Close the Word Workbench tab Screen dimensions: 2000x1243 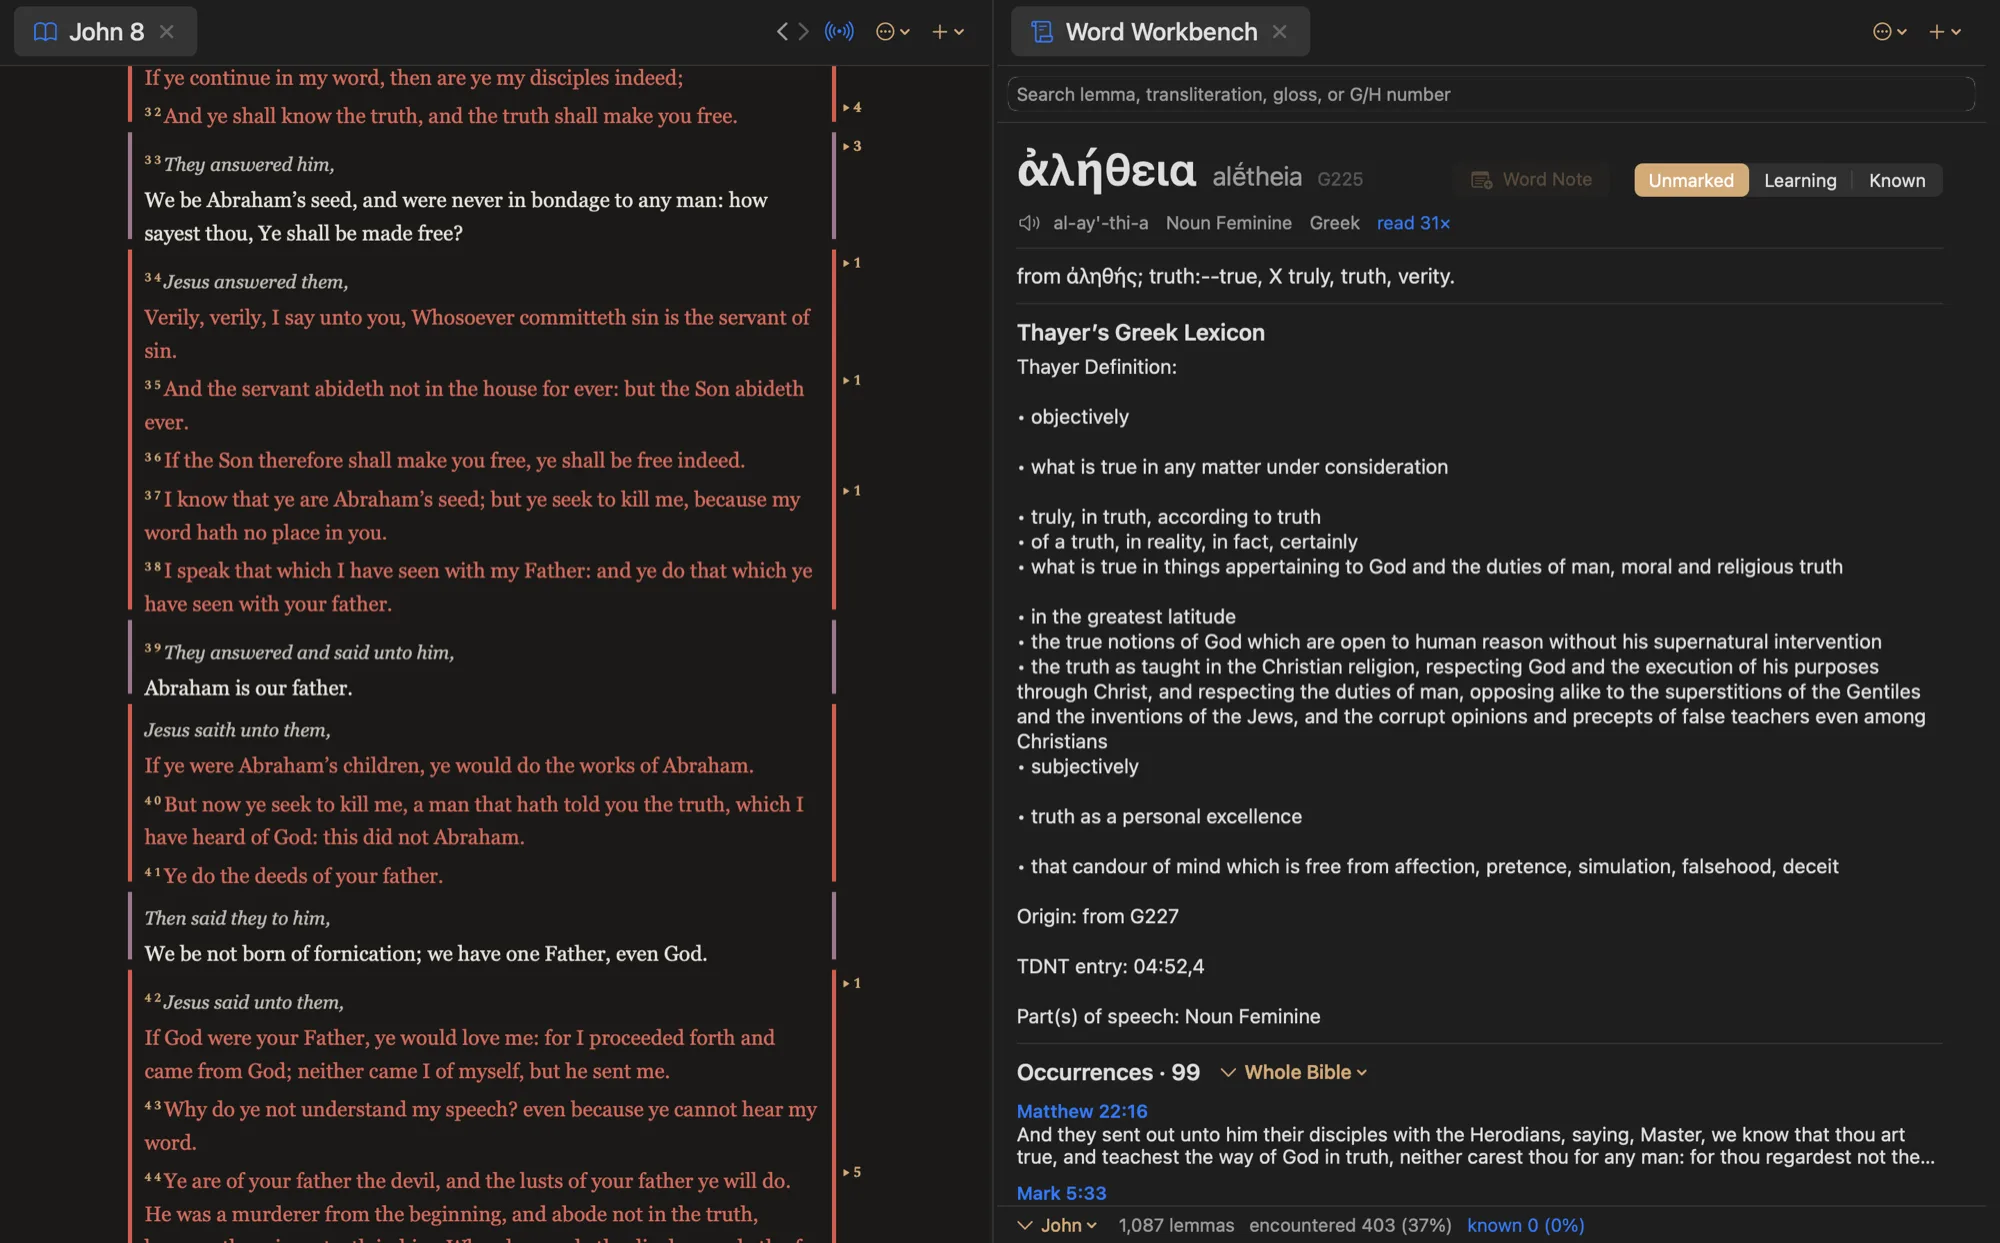pyautogui.click(x=1279, y=32)
